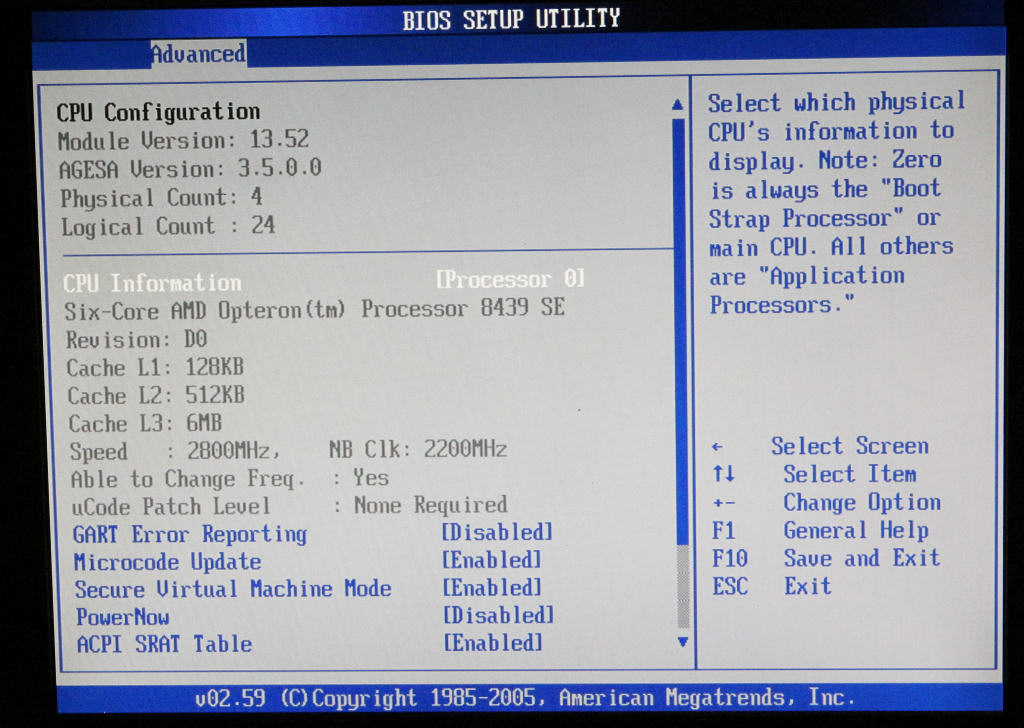Viewport: 1024px width, 728px height.
Task: Click the Save and Exit help text
Action: 861,558
